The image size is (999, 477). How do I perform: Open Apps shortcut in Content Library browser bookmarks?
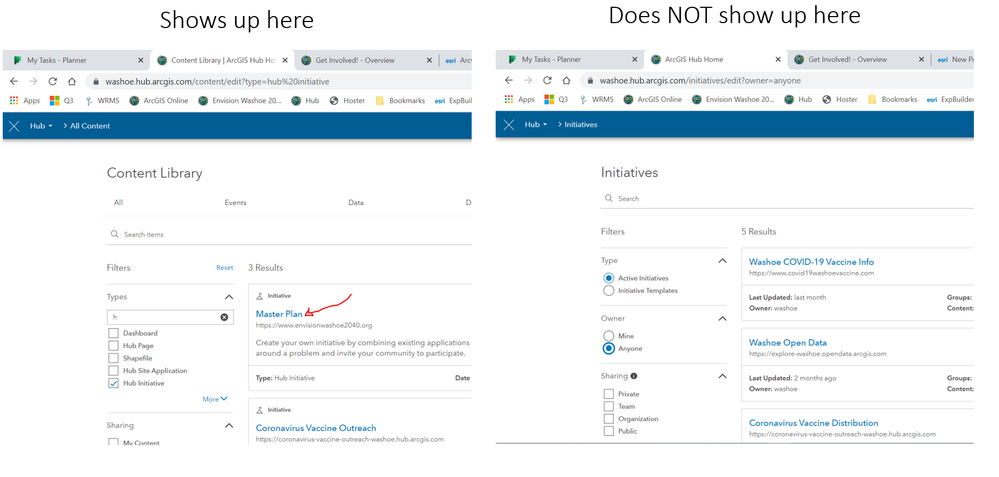point(25,101)
